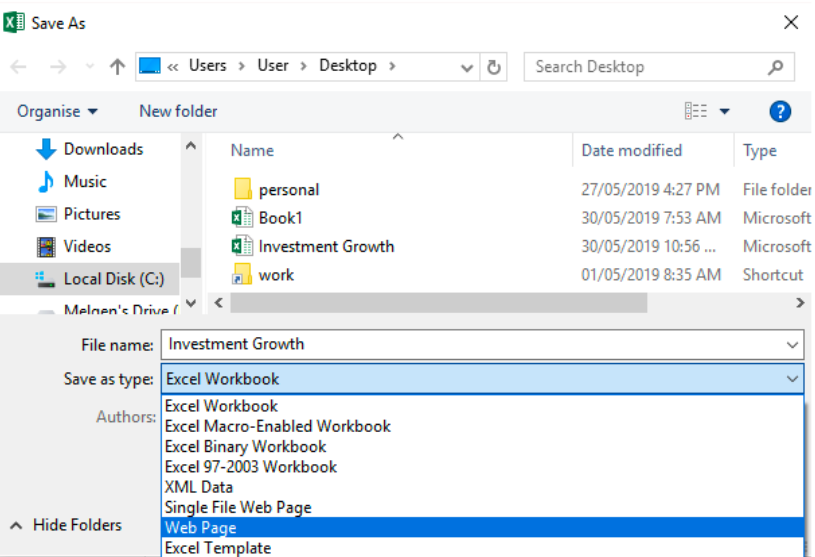Refresh the Desktop folder view
The width and height of the screenshot is (815, 557).
click(x=494, y=67)
